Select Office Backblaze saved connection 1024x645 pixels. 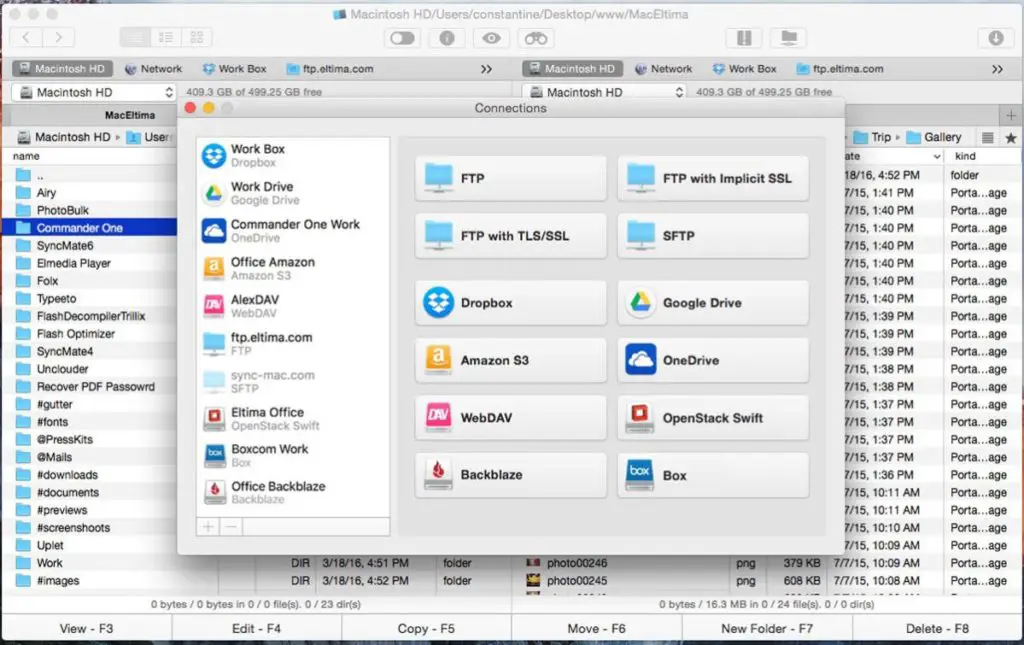coord(293,492)
